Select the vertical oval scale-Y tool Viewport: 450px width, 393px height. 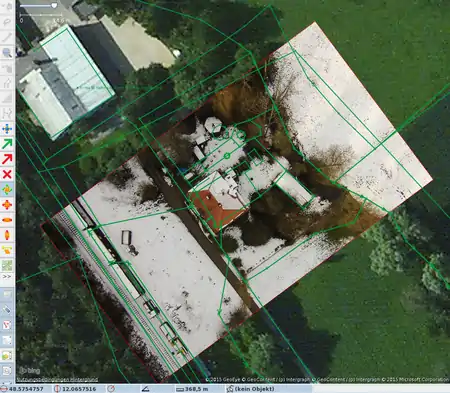(7, 235)
